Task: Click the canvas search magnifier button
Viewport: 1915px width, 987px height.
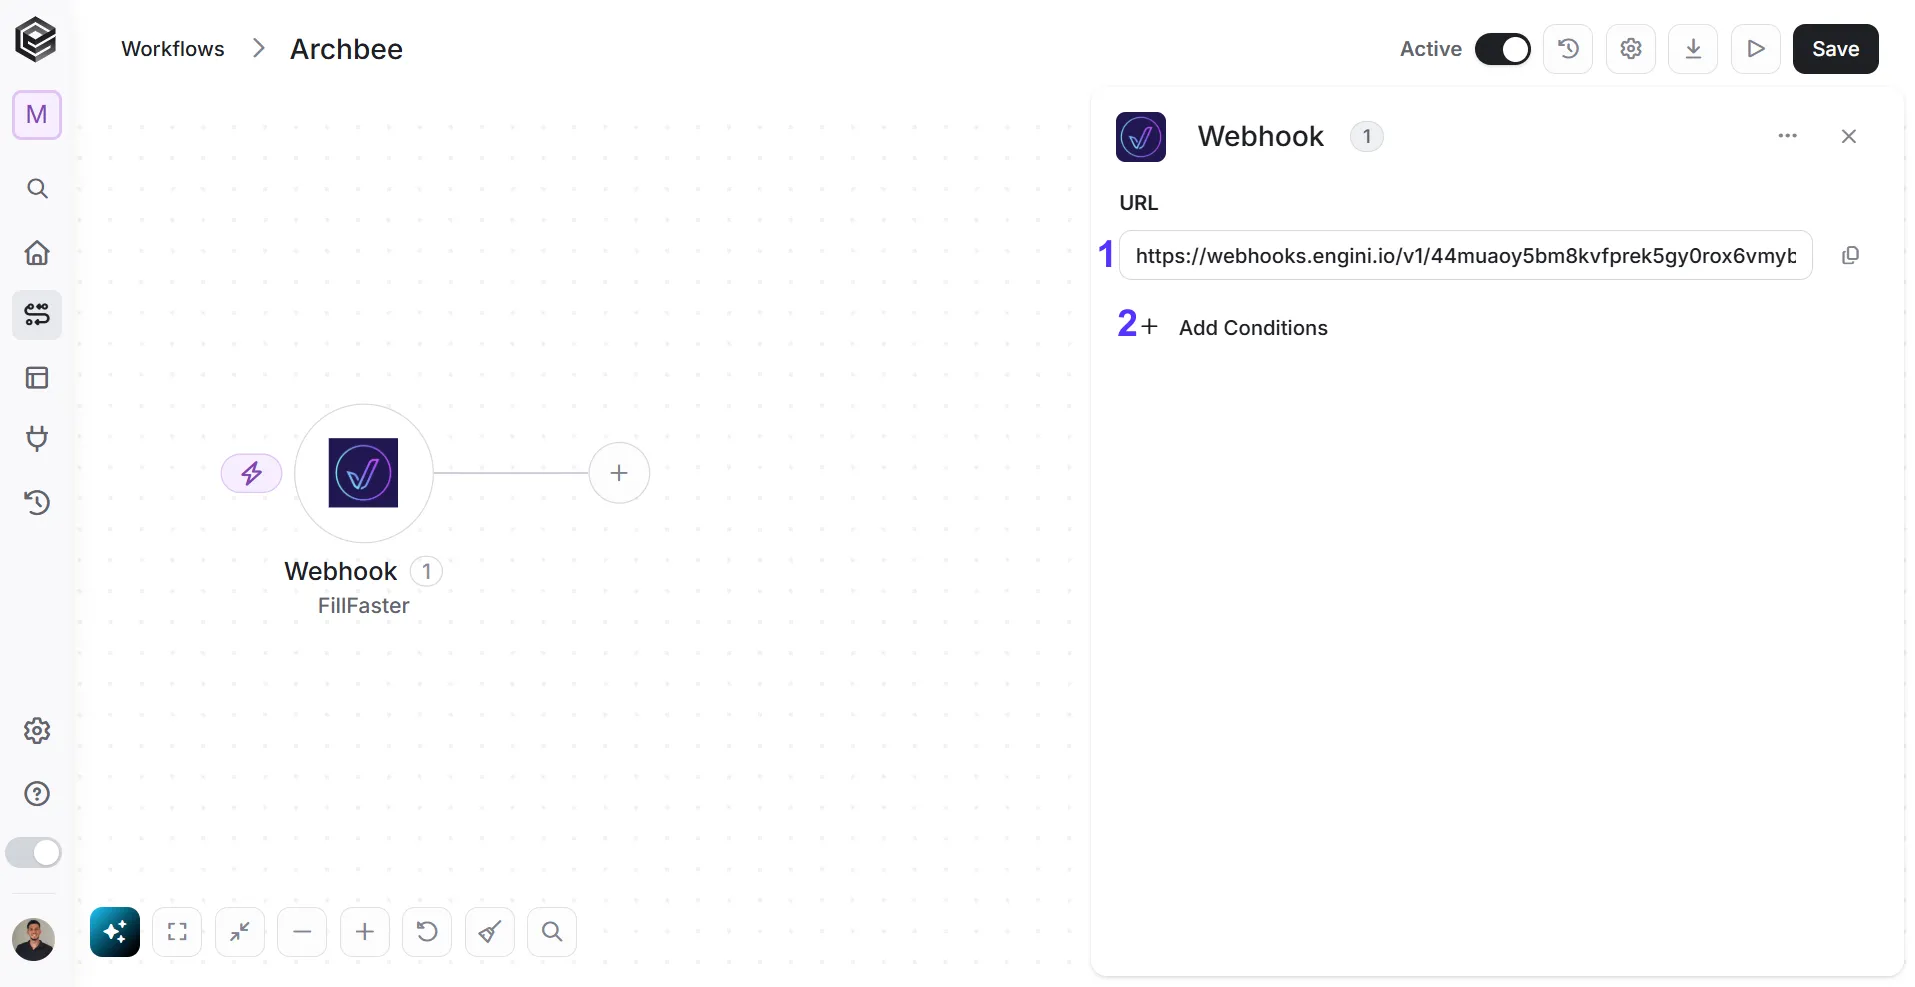Action: point(552,932)
